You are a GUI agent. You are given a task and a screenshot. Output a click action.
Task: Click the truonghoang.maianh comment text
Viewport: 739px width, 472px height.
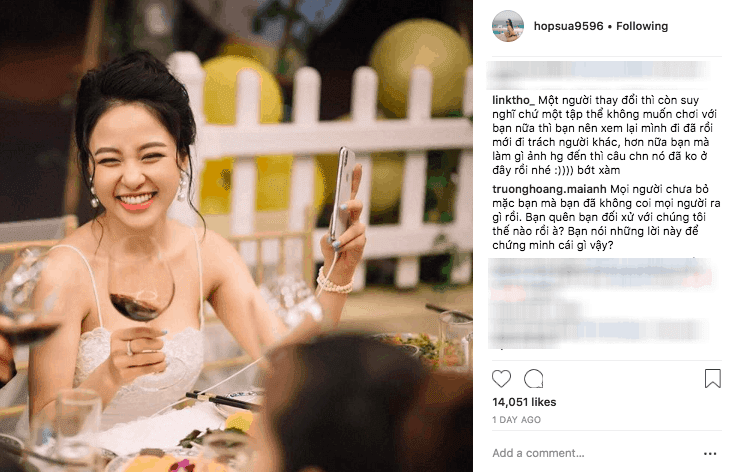606,217
